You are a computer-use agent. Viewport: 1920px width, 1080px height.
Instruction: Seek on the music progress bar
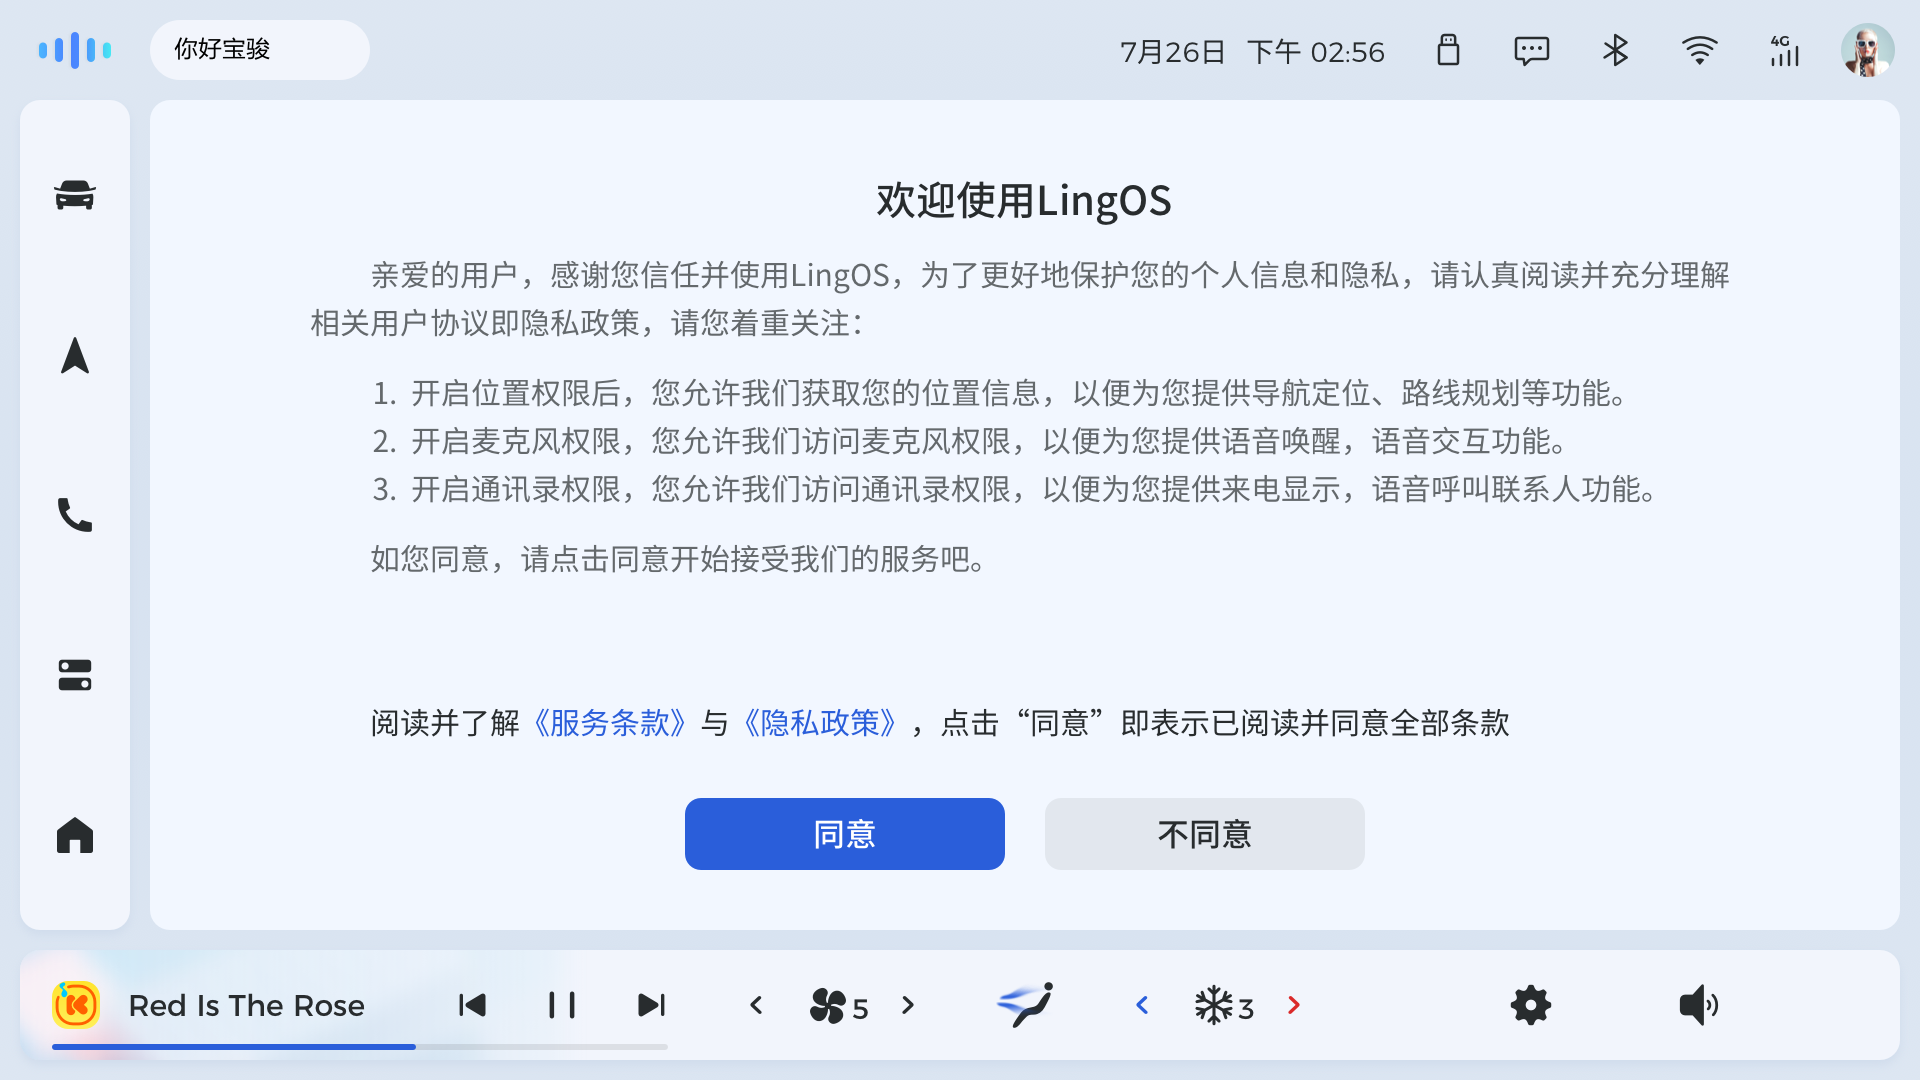coord(360,1047)
